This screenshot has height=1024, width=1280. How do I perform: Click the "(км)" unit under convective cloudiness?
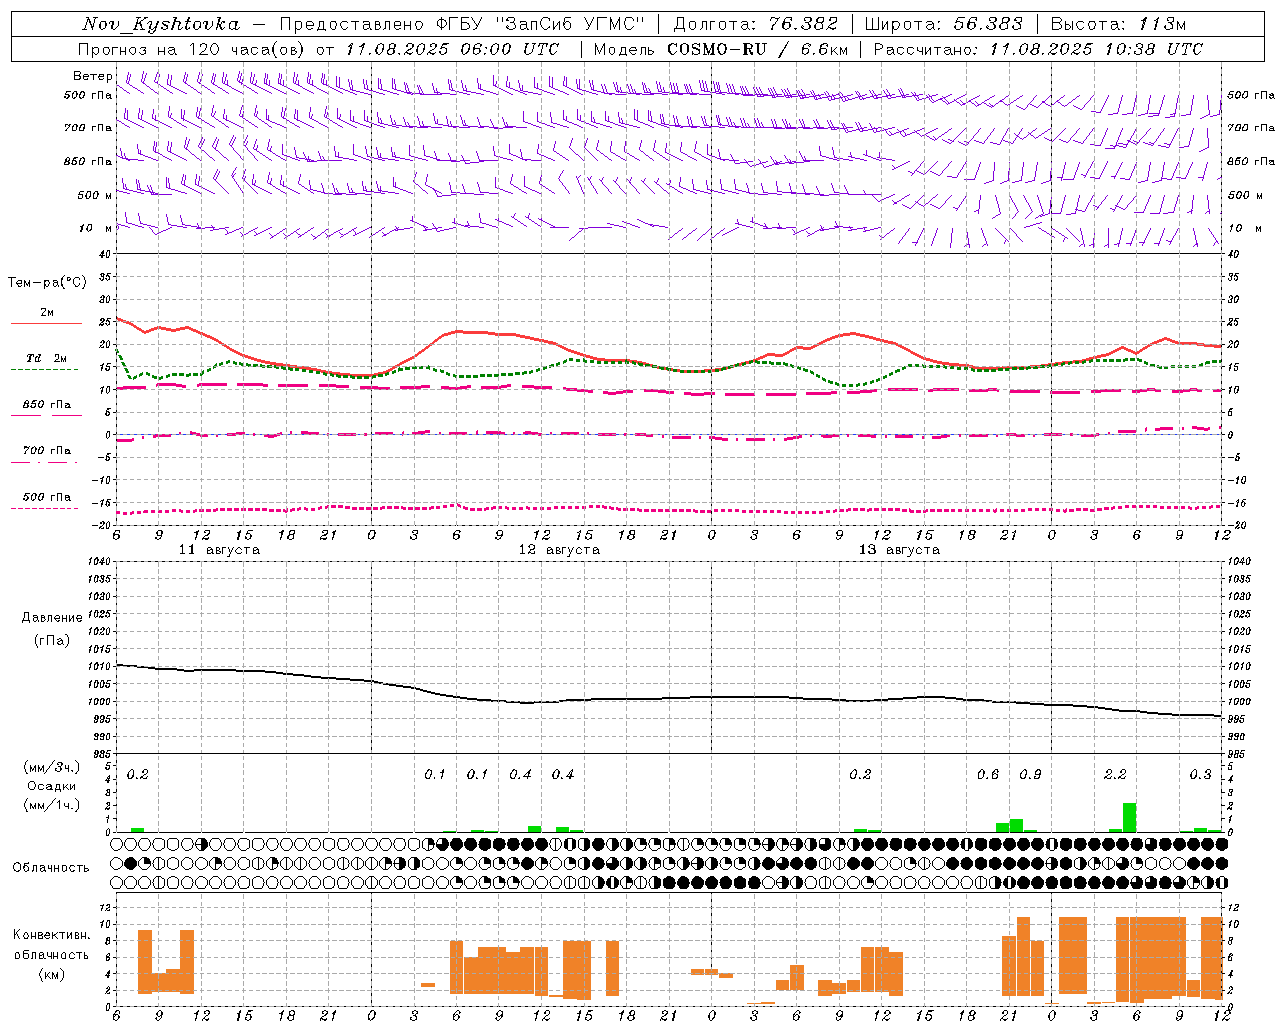pos(51,973)
